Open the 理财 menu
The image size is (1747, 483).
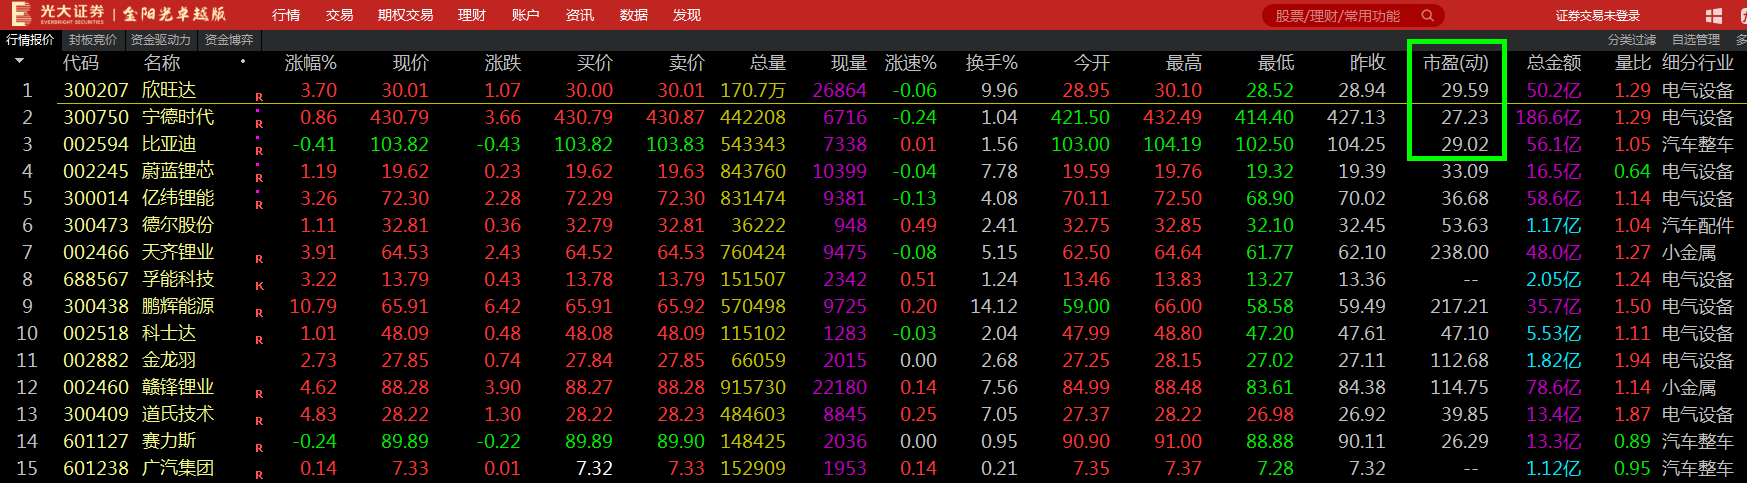tap(471, 15)
